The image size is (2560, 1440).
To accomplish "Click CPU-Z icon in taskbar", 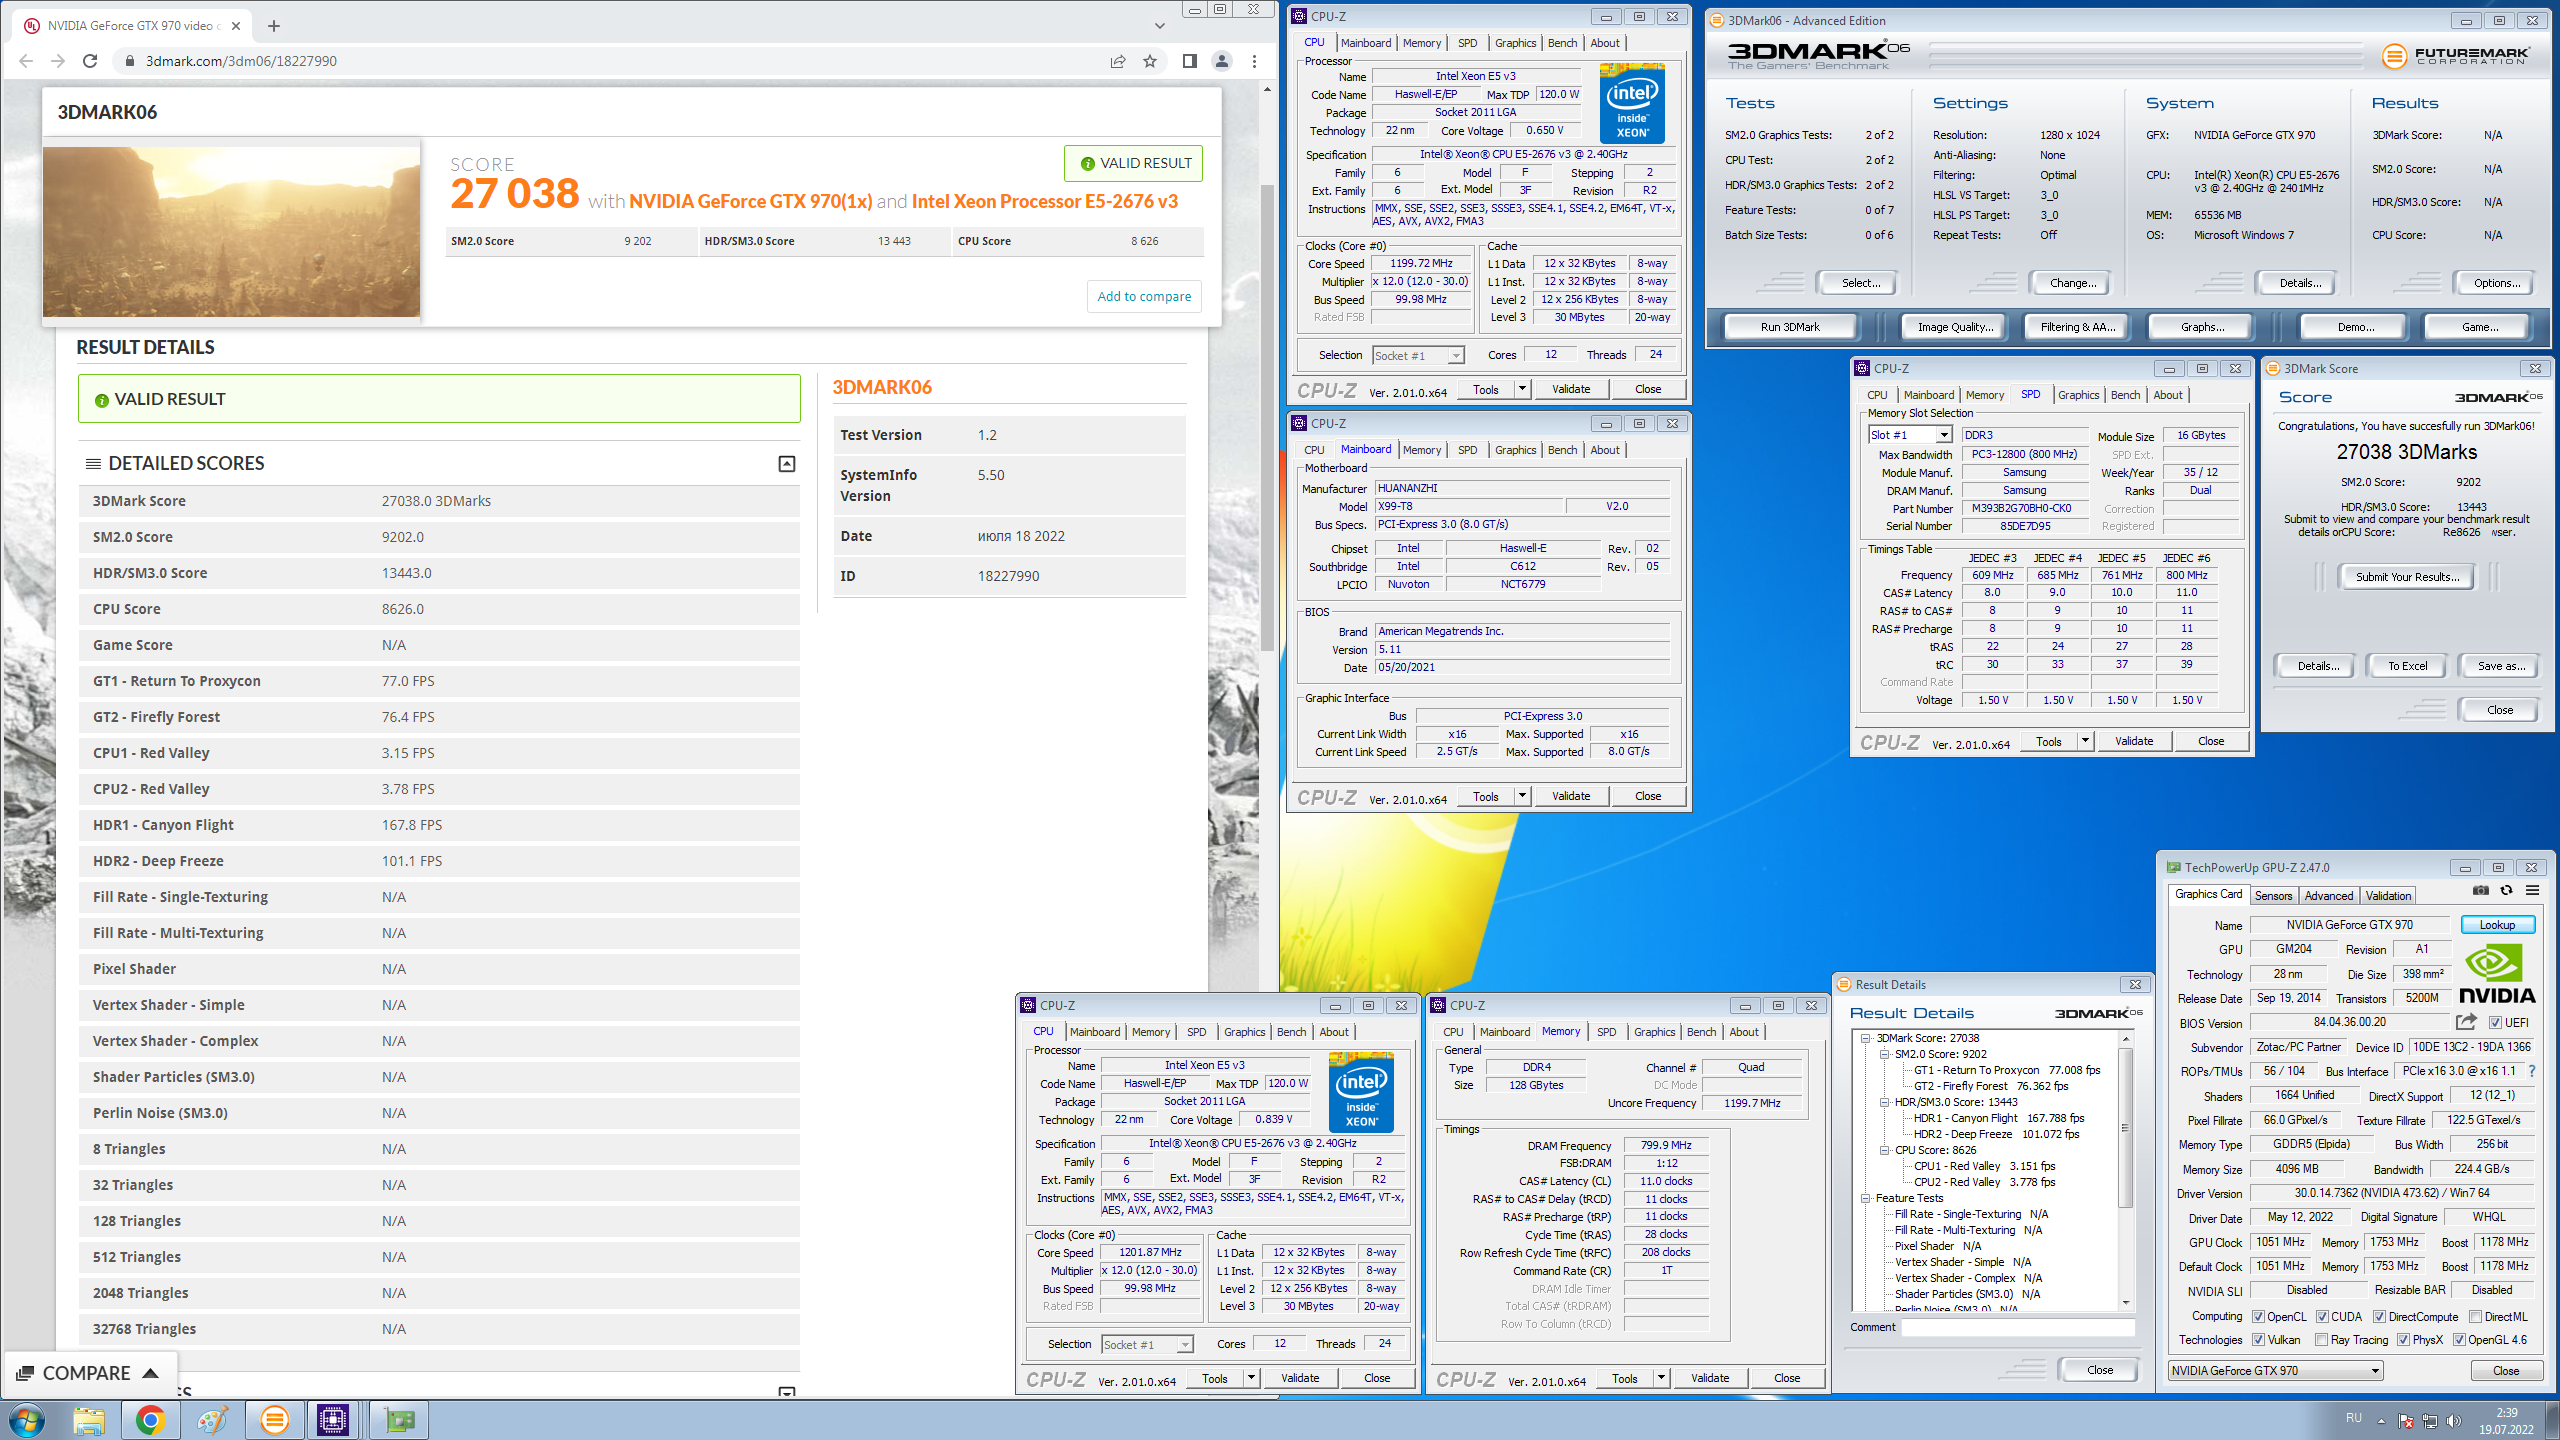I will (x=333, y=1420).
